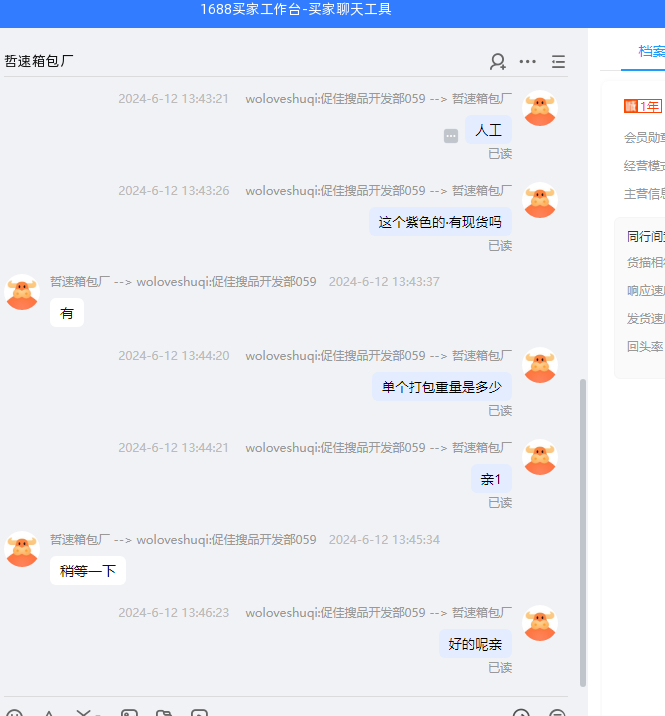665x716 pixels.
Task: Click sender label above the 有 reply
Action: [x=183, y=282]
